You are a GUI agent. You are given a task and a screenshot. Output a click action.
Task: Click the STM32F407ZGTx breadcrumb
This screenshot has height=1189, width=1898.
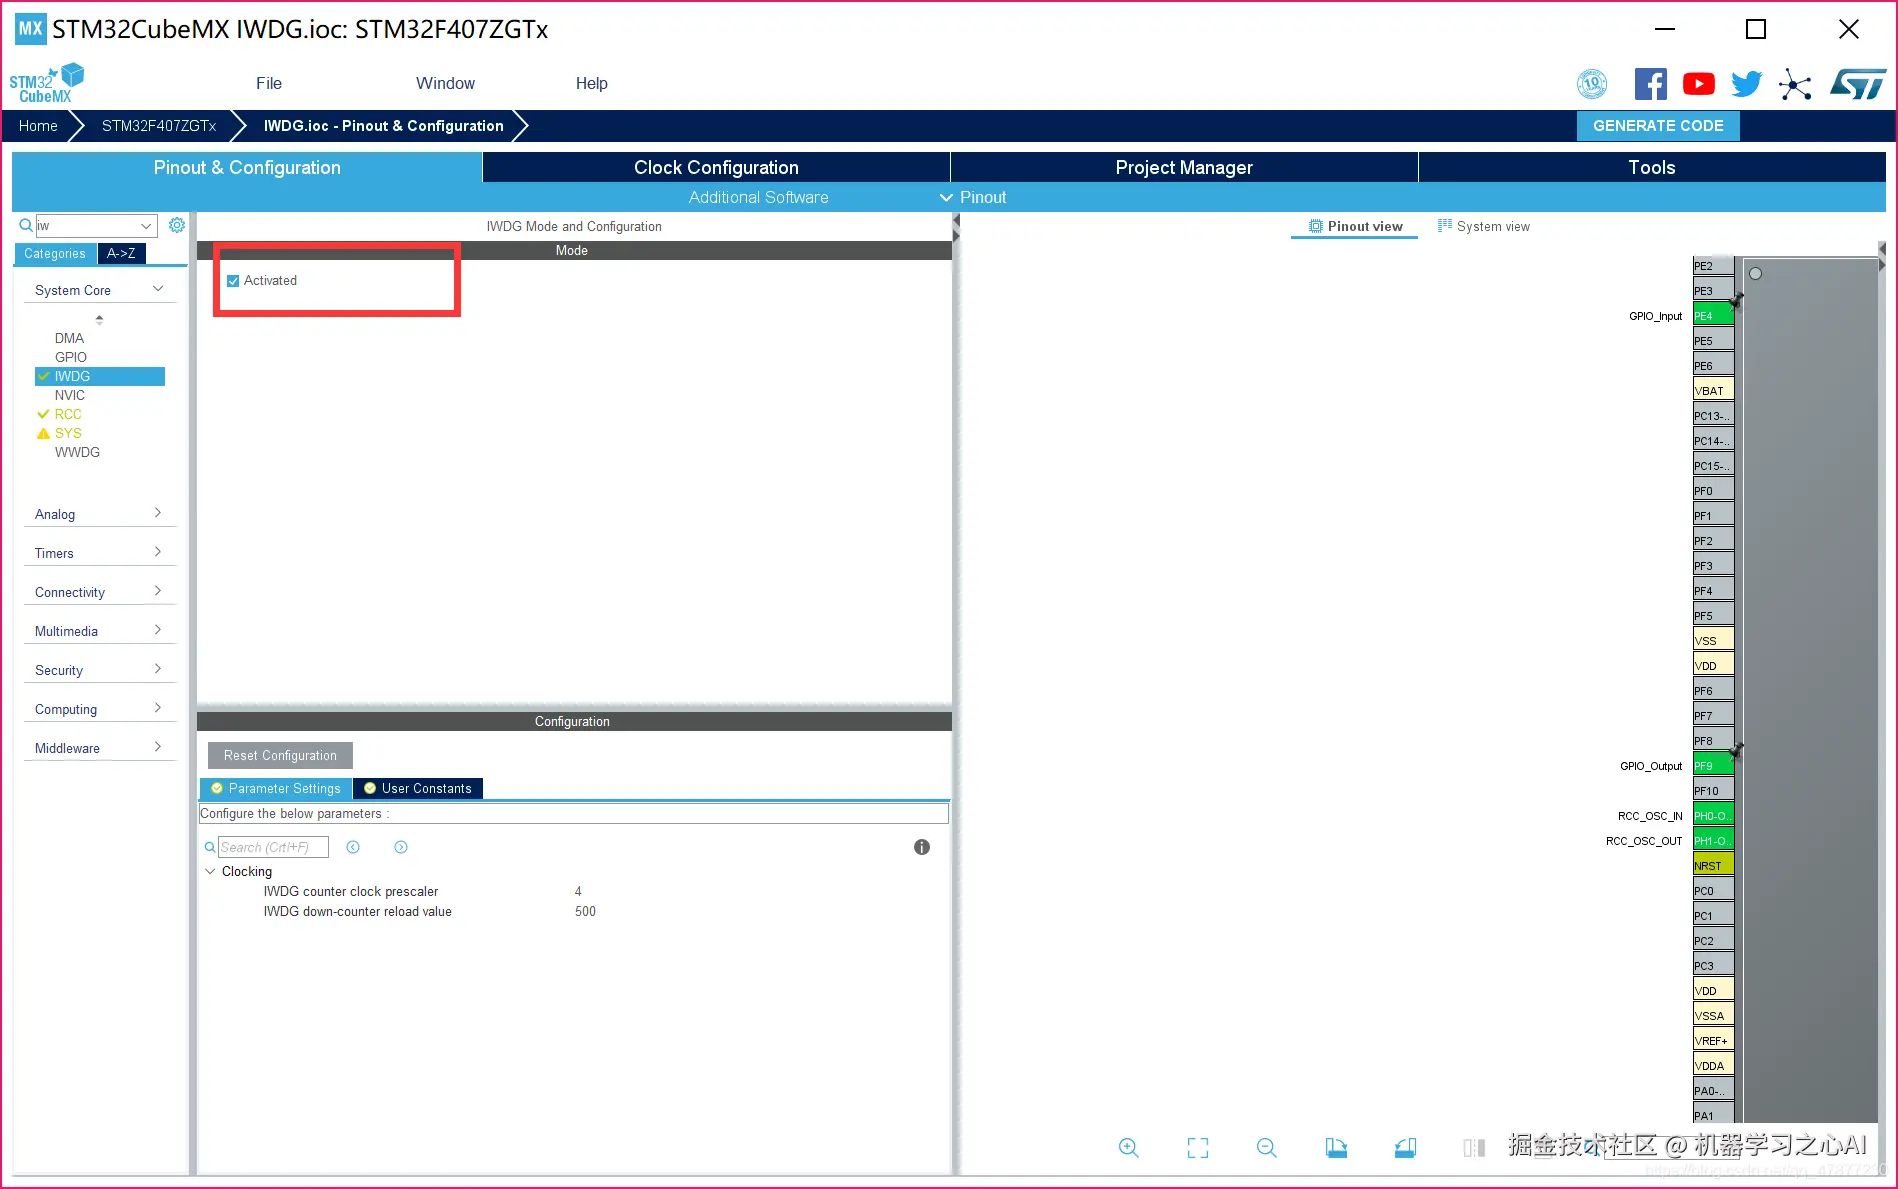159,126
